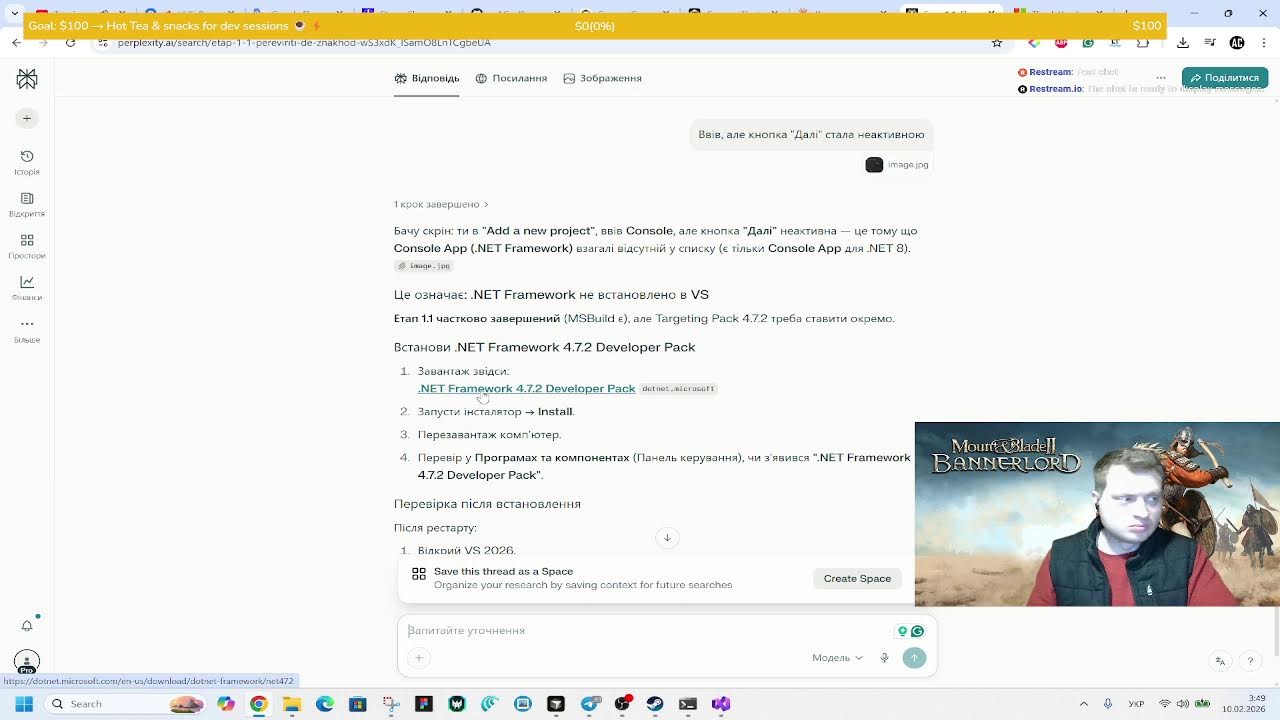The image size is (1280, 720).
Task: Click the Create Space button
Action: tap(857, 579)
